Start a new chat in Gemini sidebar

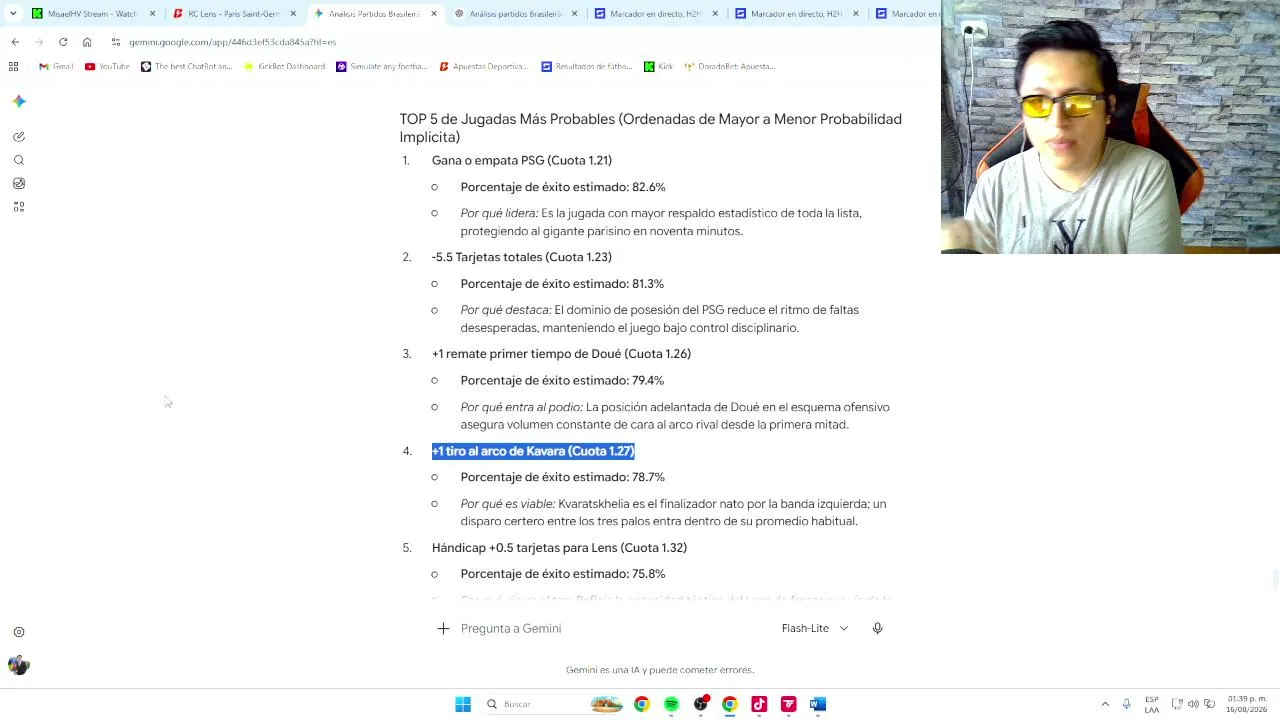19,137
